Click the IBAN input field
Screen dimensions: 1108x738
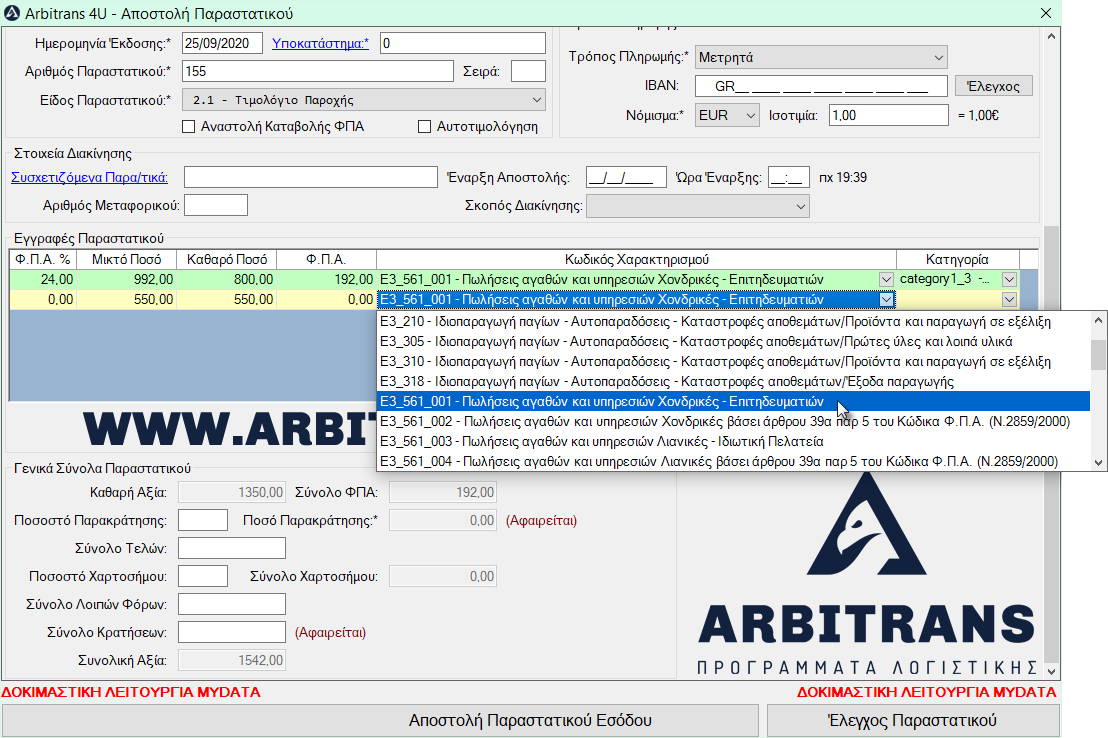[821, 86]
